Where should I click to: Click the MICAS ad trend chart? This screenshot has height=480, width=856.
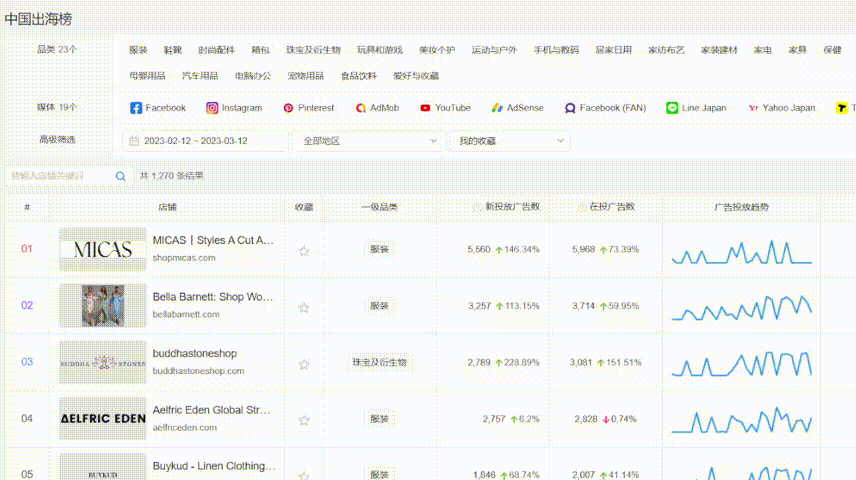(741, 252)
